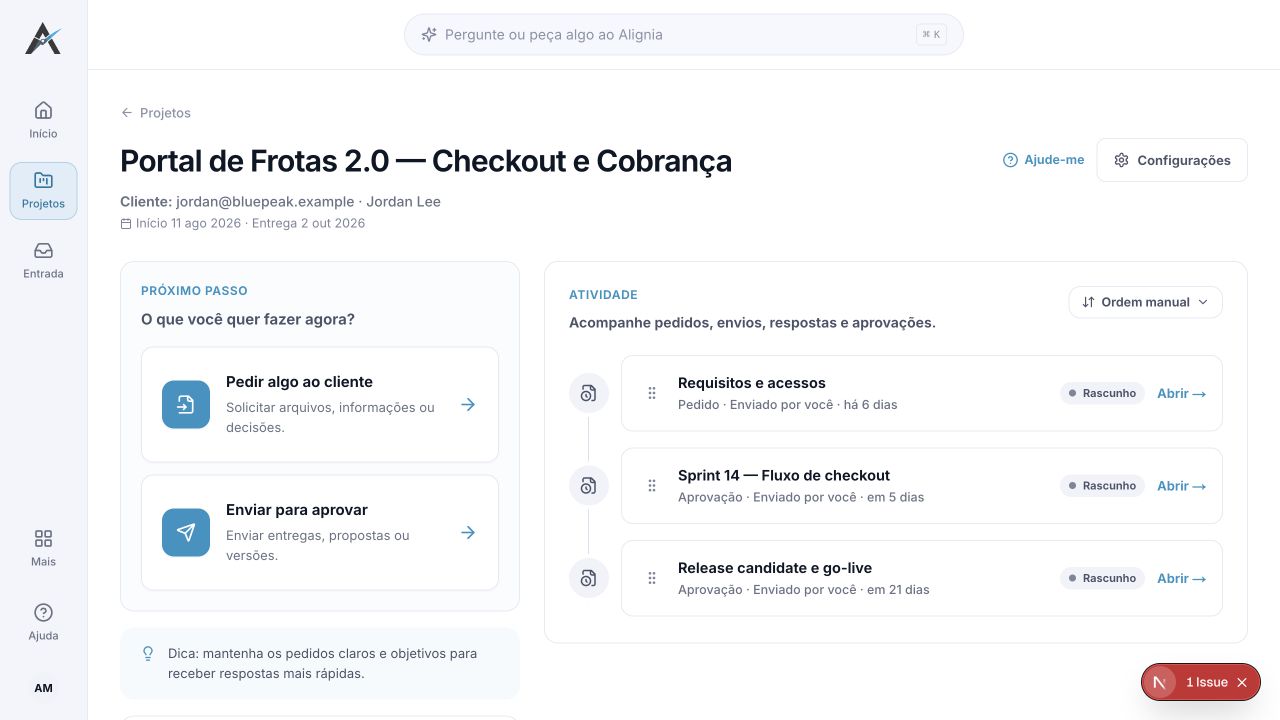Open AM user avatar menu

43,688
